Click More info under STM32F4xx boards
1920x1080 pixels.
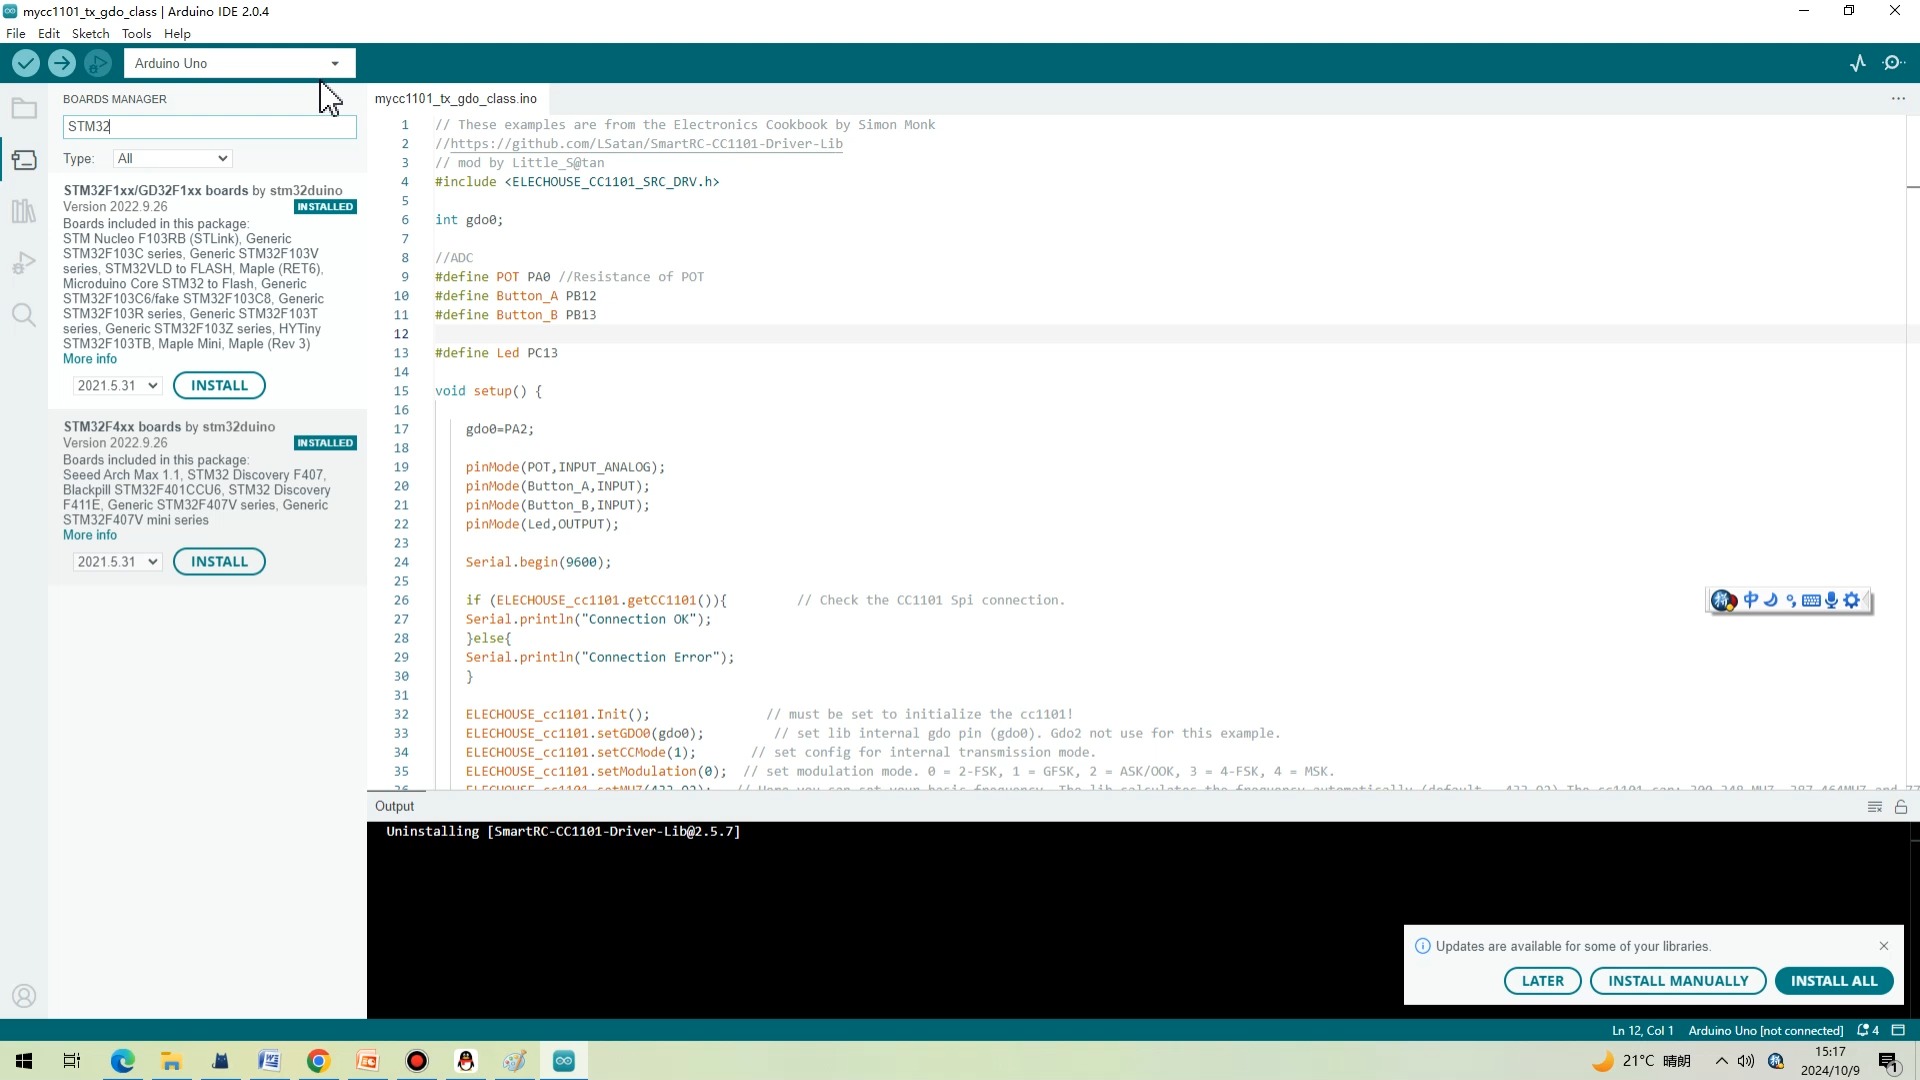click(x=89, y=535)
